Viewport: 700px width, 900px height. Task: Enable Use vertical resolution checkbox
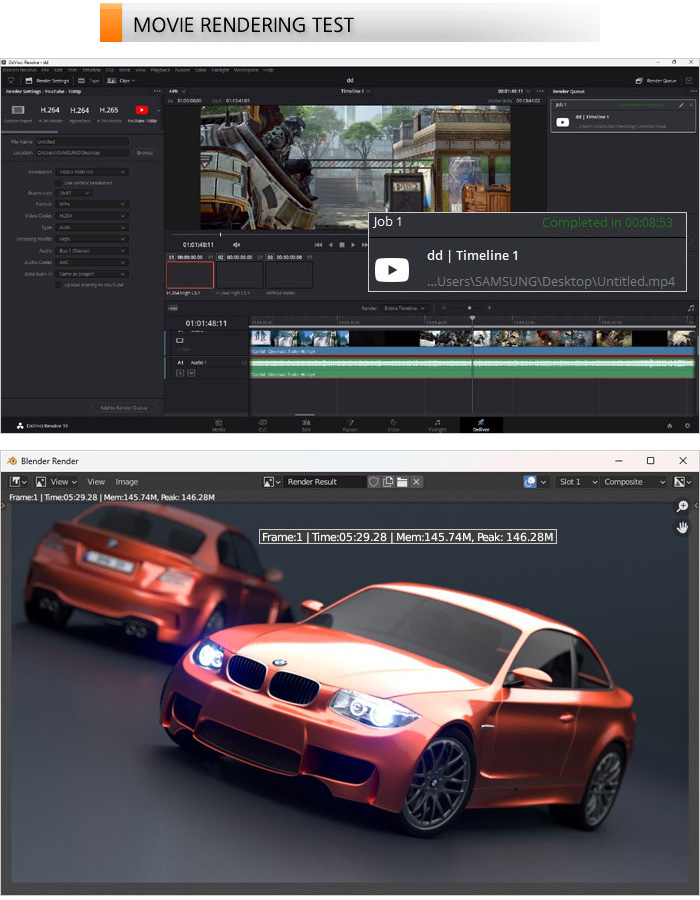[58, 183]
